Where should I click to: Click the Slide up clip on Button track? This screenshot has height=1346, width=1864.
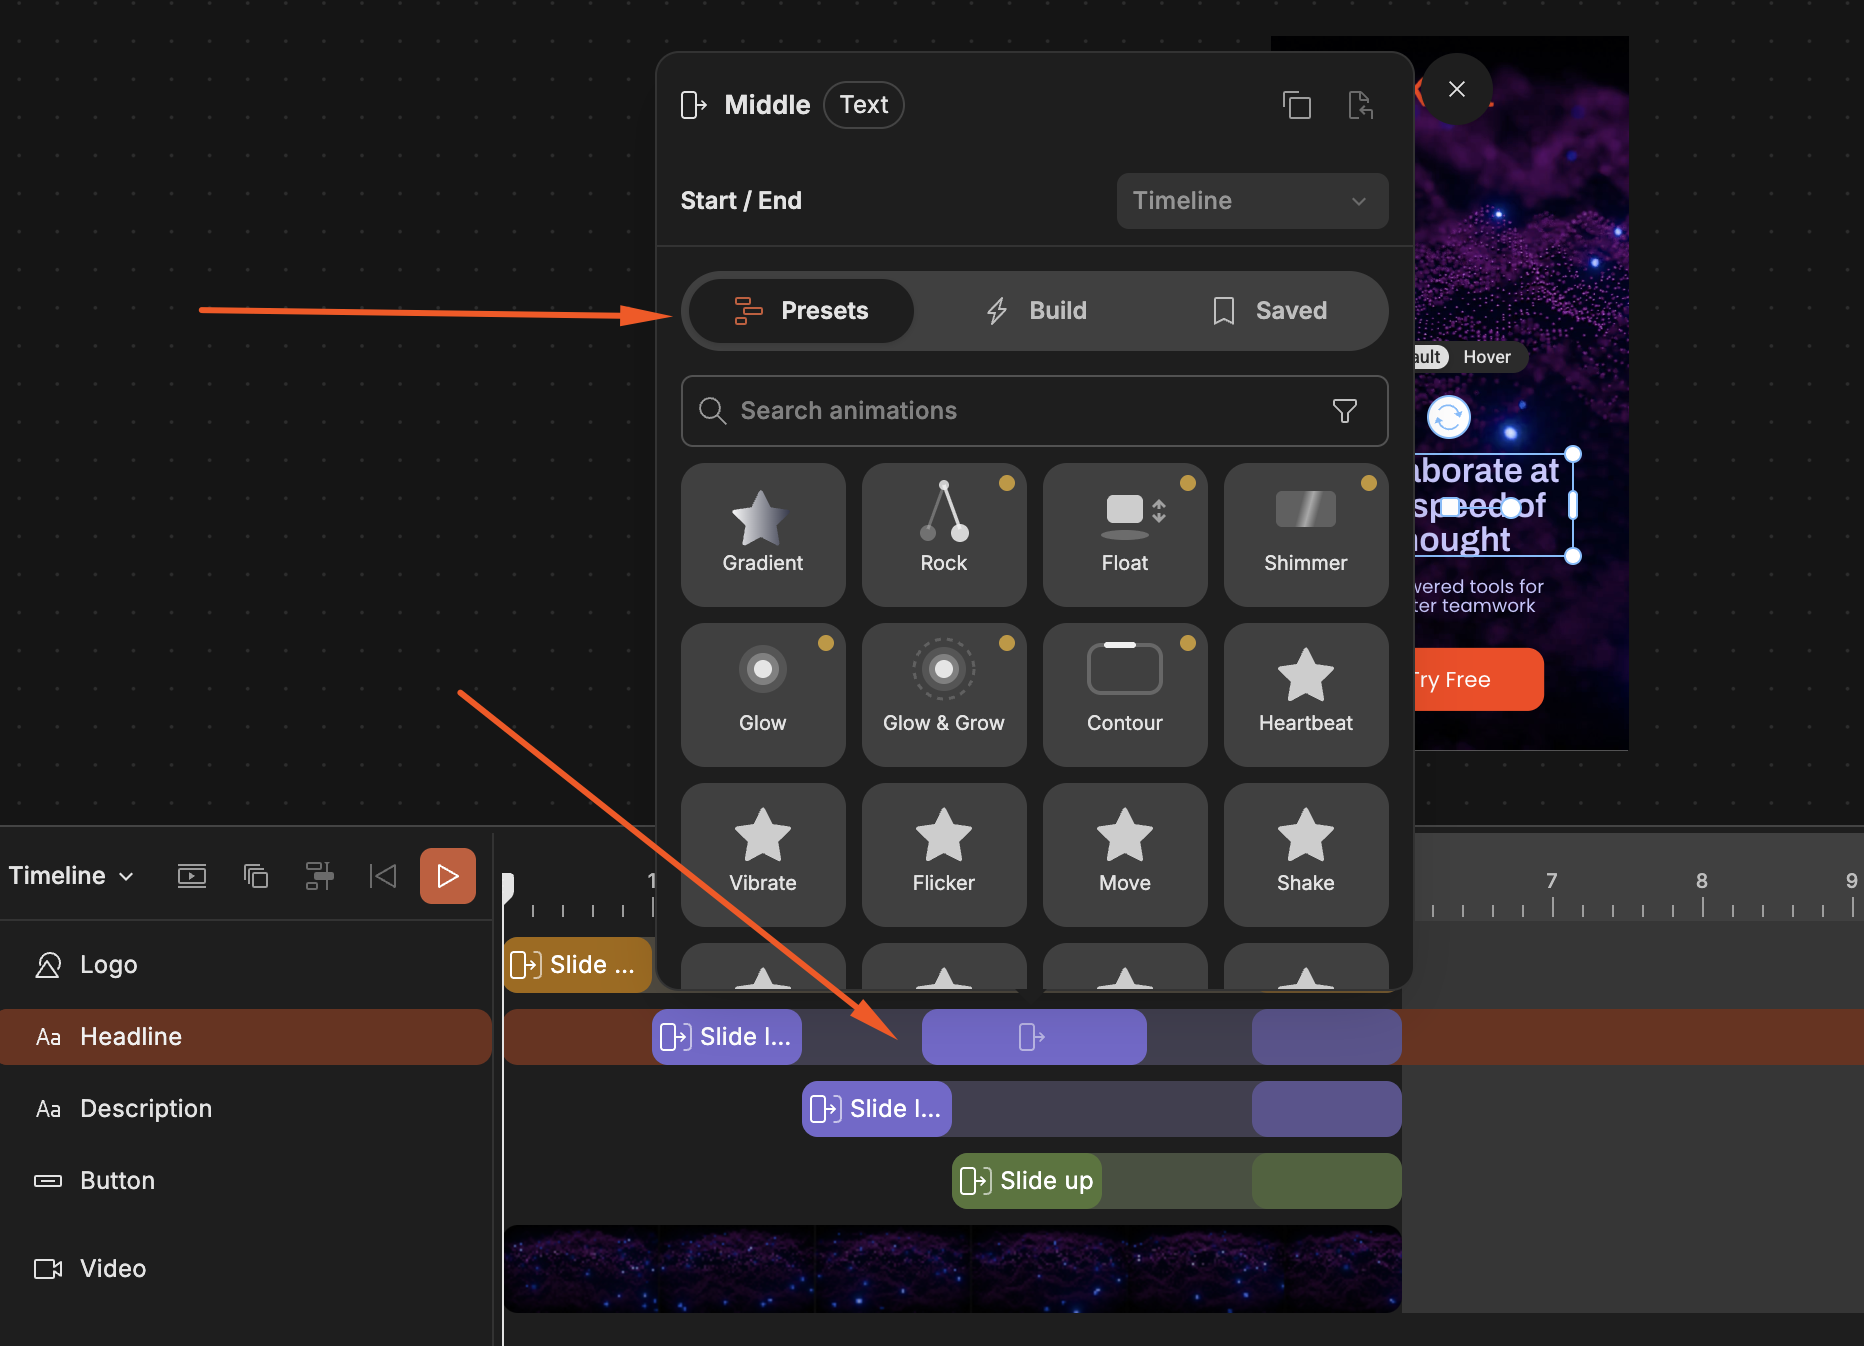coord(1027,1181)
